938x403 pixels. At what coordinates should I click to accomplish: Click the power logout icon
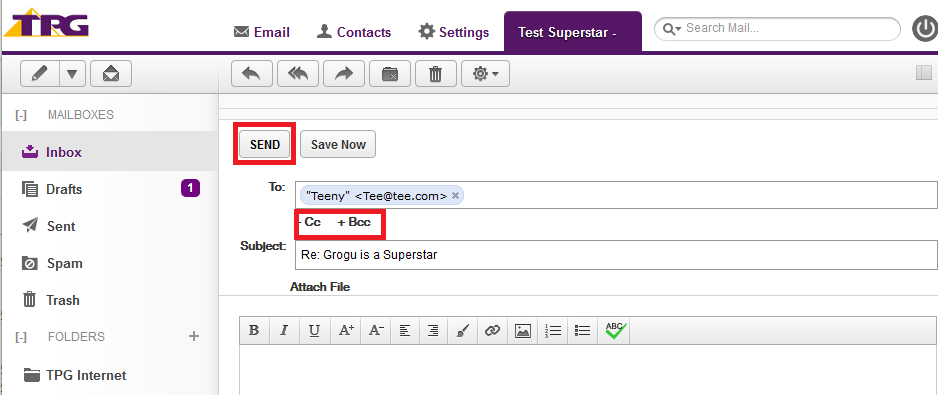coord(925,29)
